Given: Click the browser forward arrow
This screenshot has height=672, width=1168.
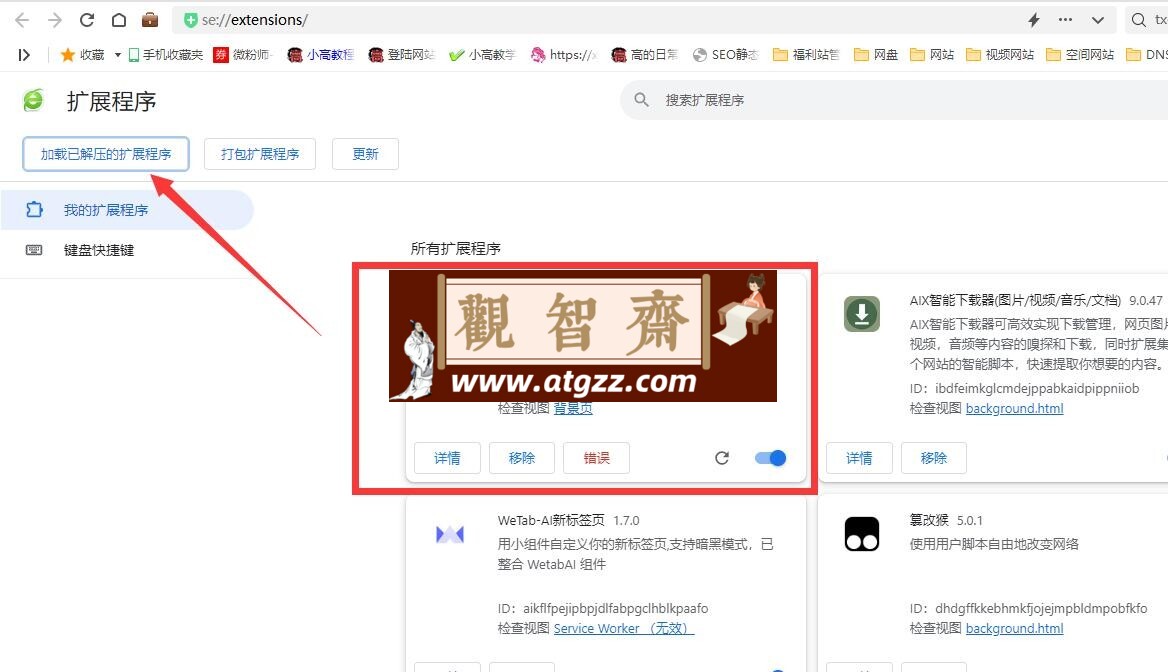Looking at the screenshot, I should (x=54, y=20).
